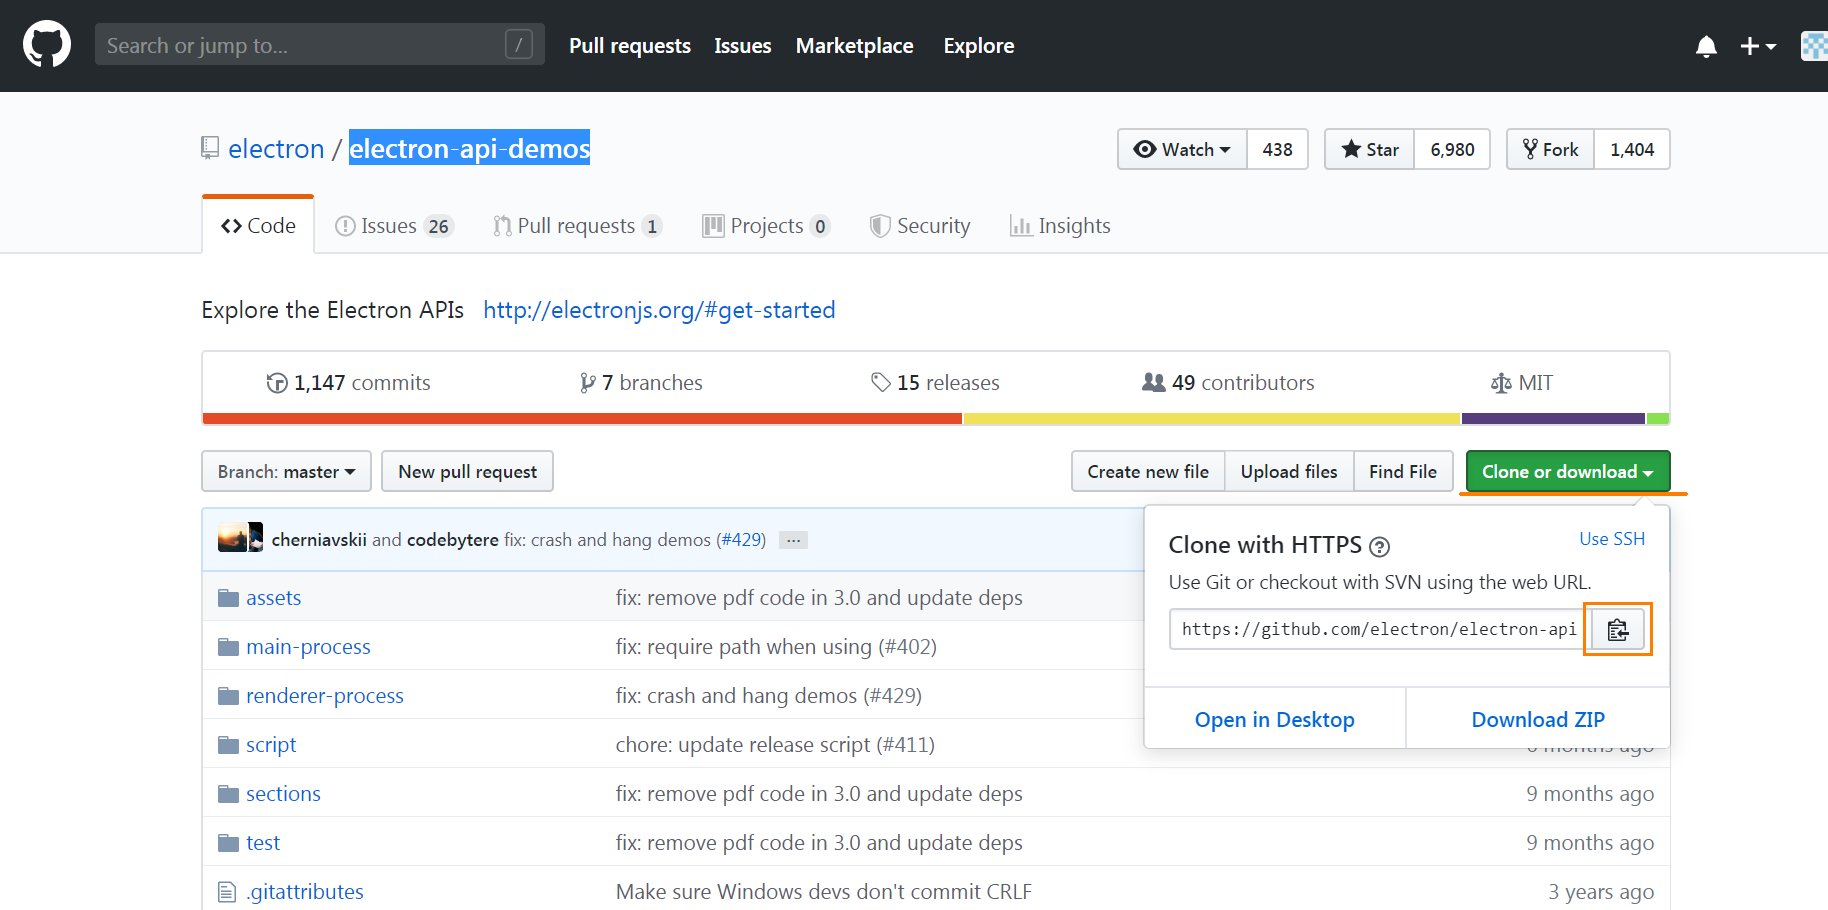Fork the repository

coord(1550,149)
